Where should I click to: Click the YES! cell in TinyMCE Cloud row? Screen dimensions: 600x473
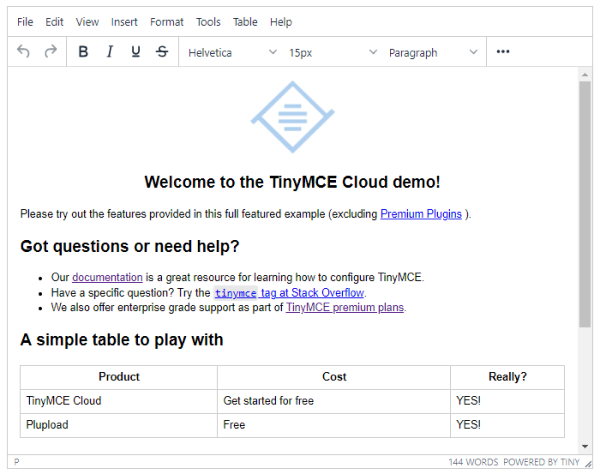(x=507, y=401)
